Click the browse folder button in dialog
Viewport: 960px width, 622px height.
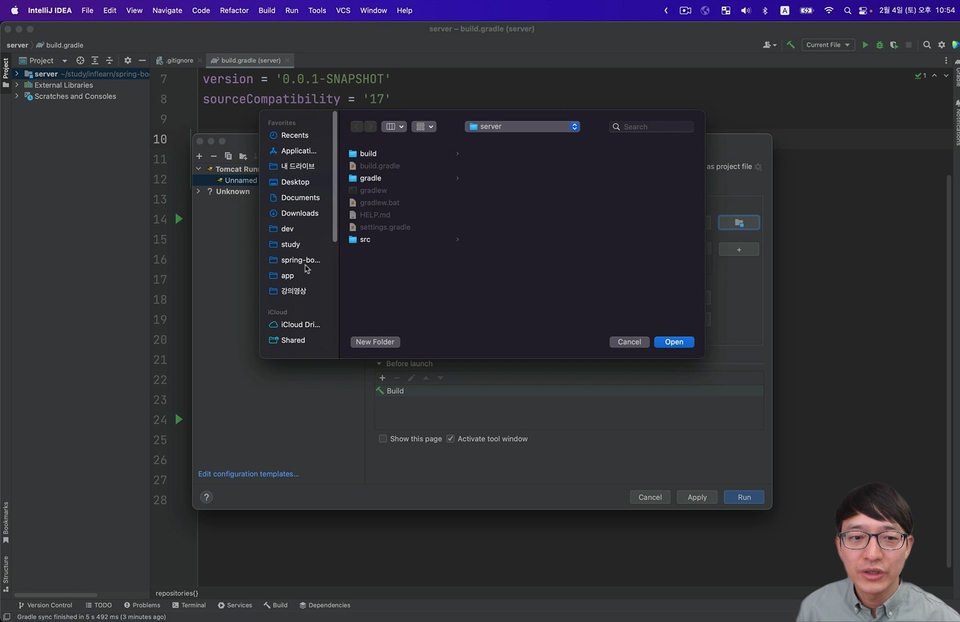[x=738, y=222]
